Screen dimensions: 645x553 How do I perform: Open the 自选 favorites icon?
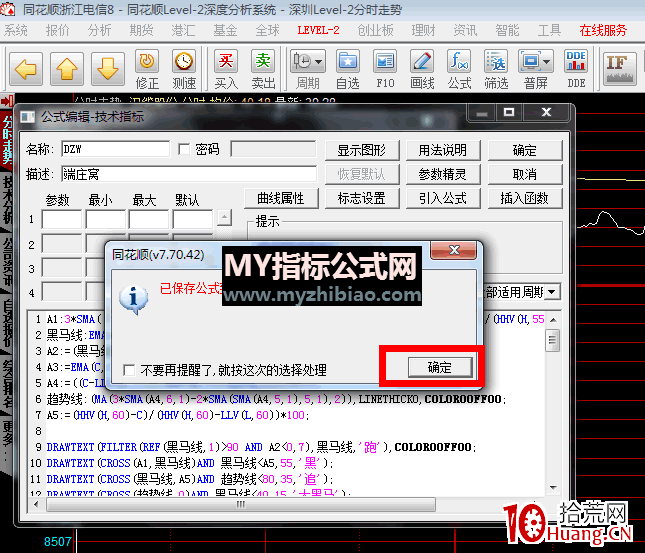click(x=348, y=62)
